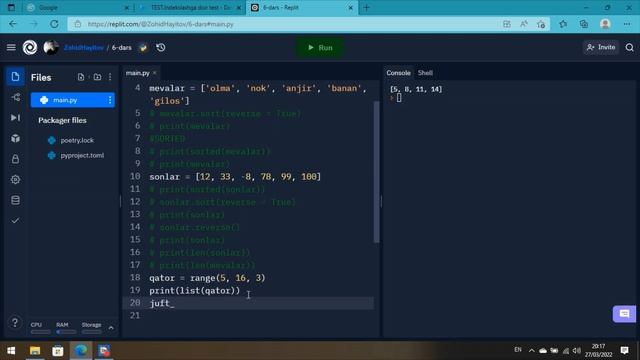Open the Help question mark icon
The width and height of the screenshot is (640, 360).
click(15, 322)
